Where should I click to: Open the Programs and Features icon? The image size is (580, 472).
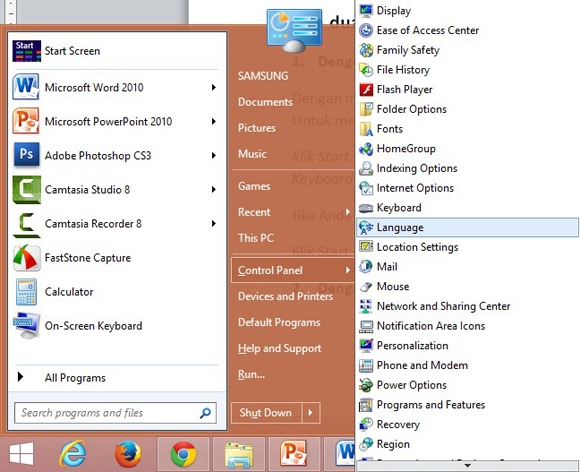point(366,405)
